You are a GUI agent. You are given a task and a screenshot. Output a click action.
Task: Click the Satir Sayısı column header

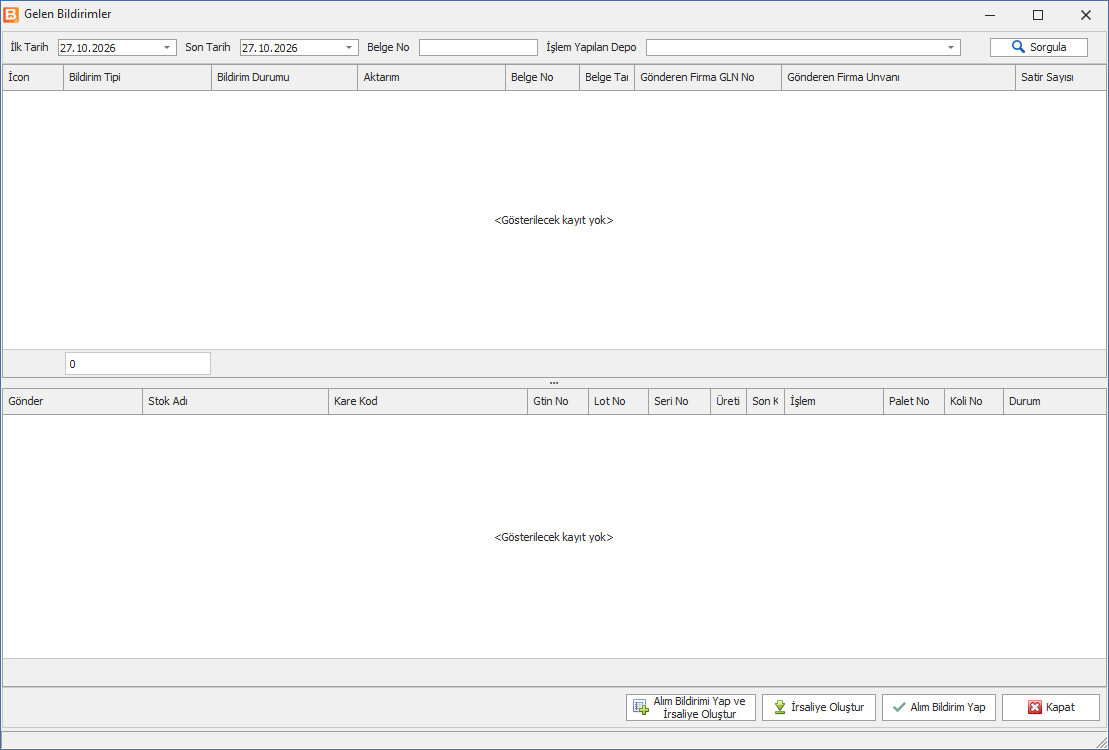(x=1061, y=78)
